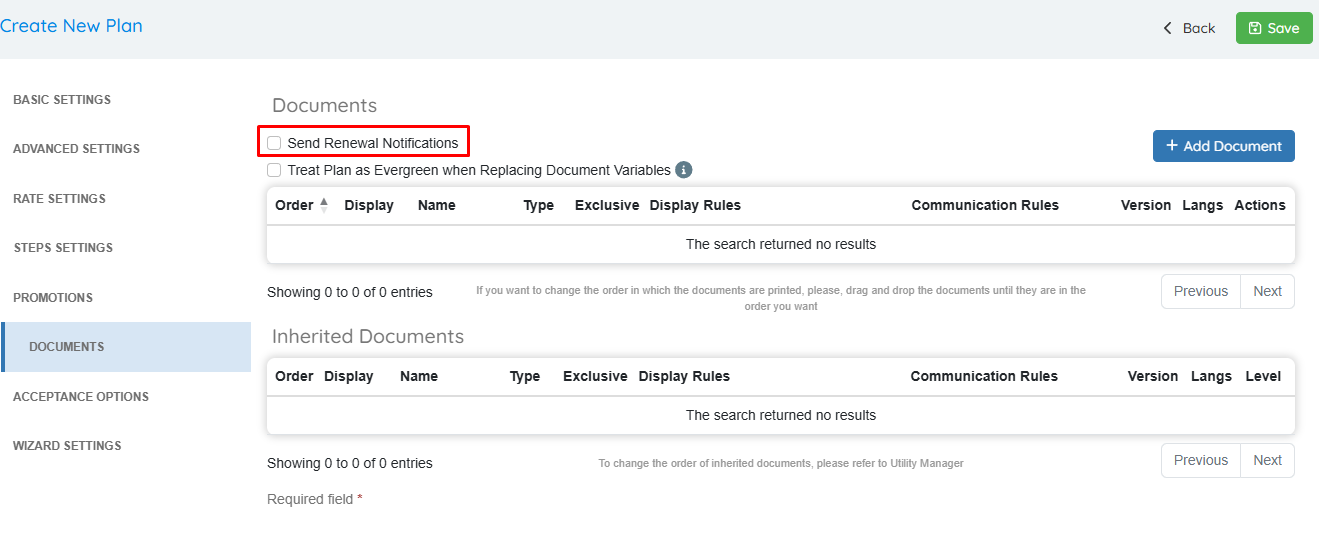Viewport: 1319px width, 533px height.
Task: Save the new plan
Action: point(1273,28)
